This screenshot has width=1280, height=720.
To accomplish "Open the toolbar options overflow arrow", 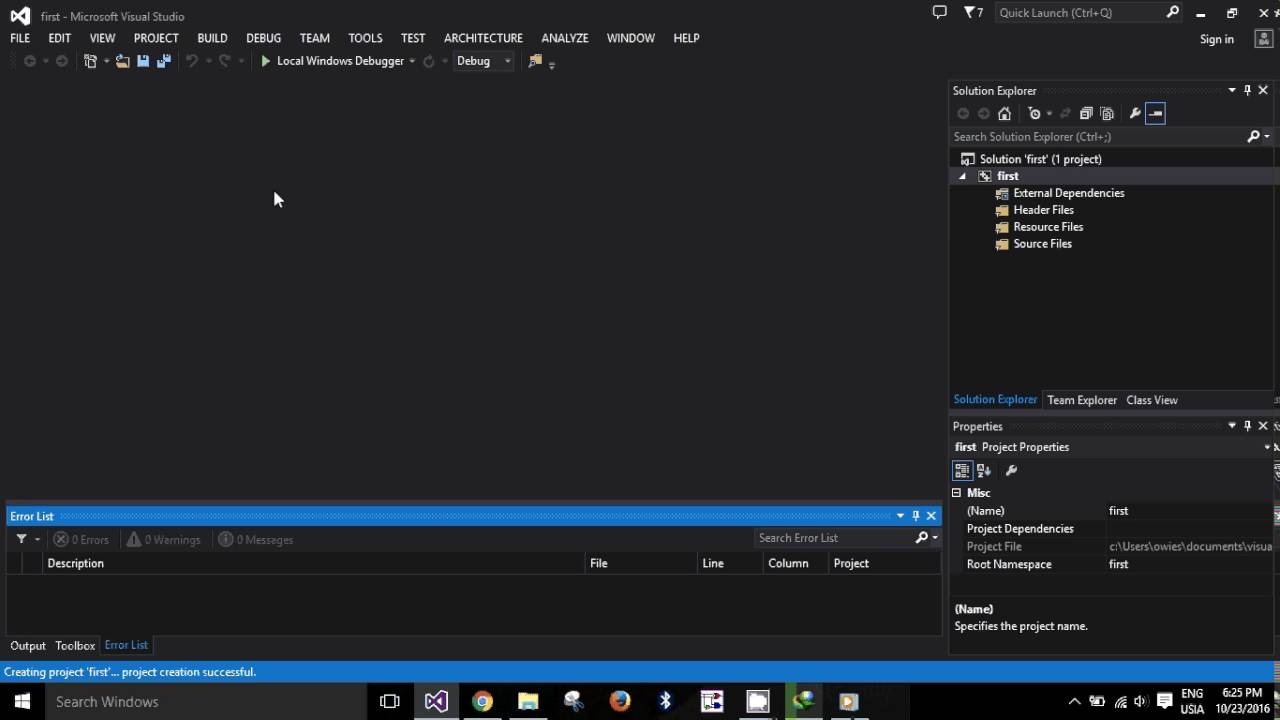I will click(552, 63).
